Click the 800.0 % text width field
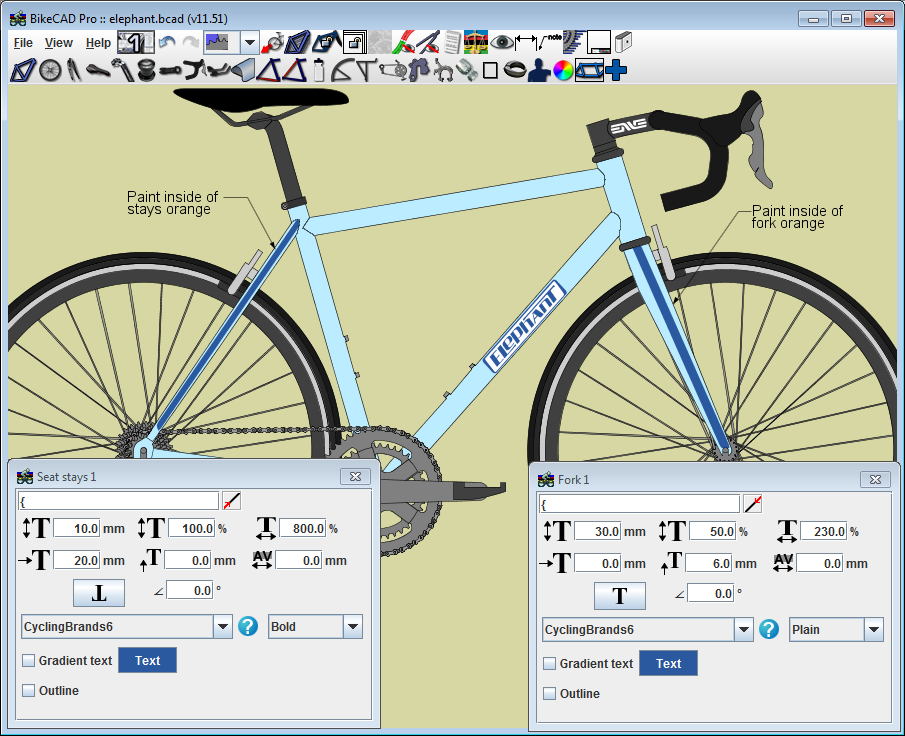This screenshot has height=736, width=905. click(303, 528)
